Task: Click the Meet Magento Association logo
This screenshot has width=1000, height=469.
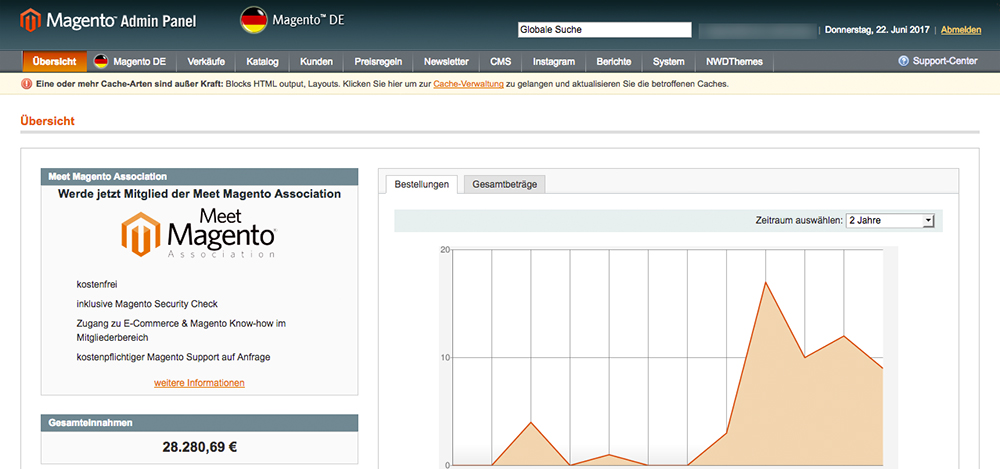Action: click(x=198, y=233)
